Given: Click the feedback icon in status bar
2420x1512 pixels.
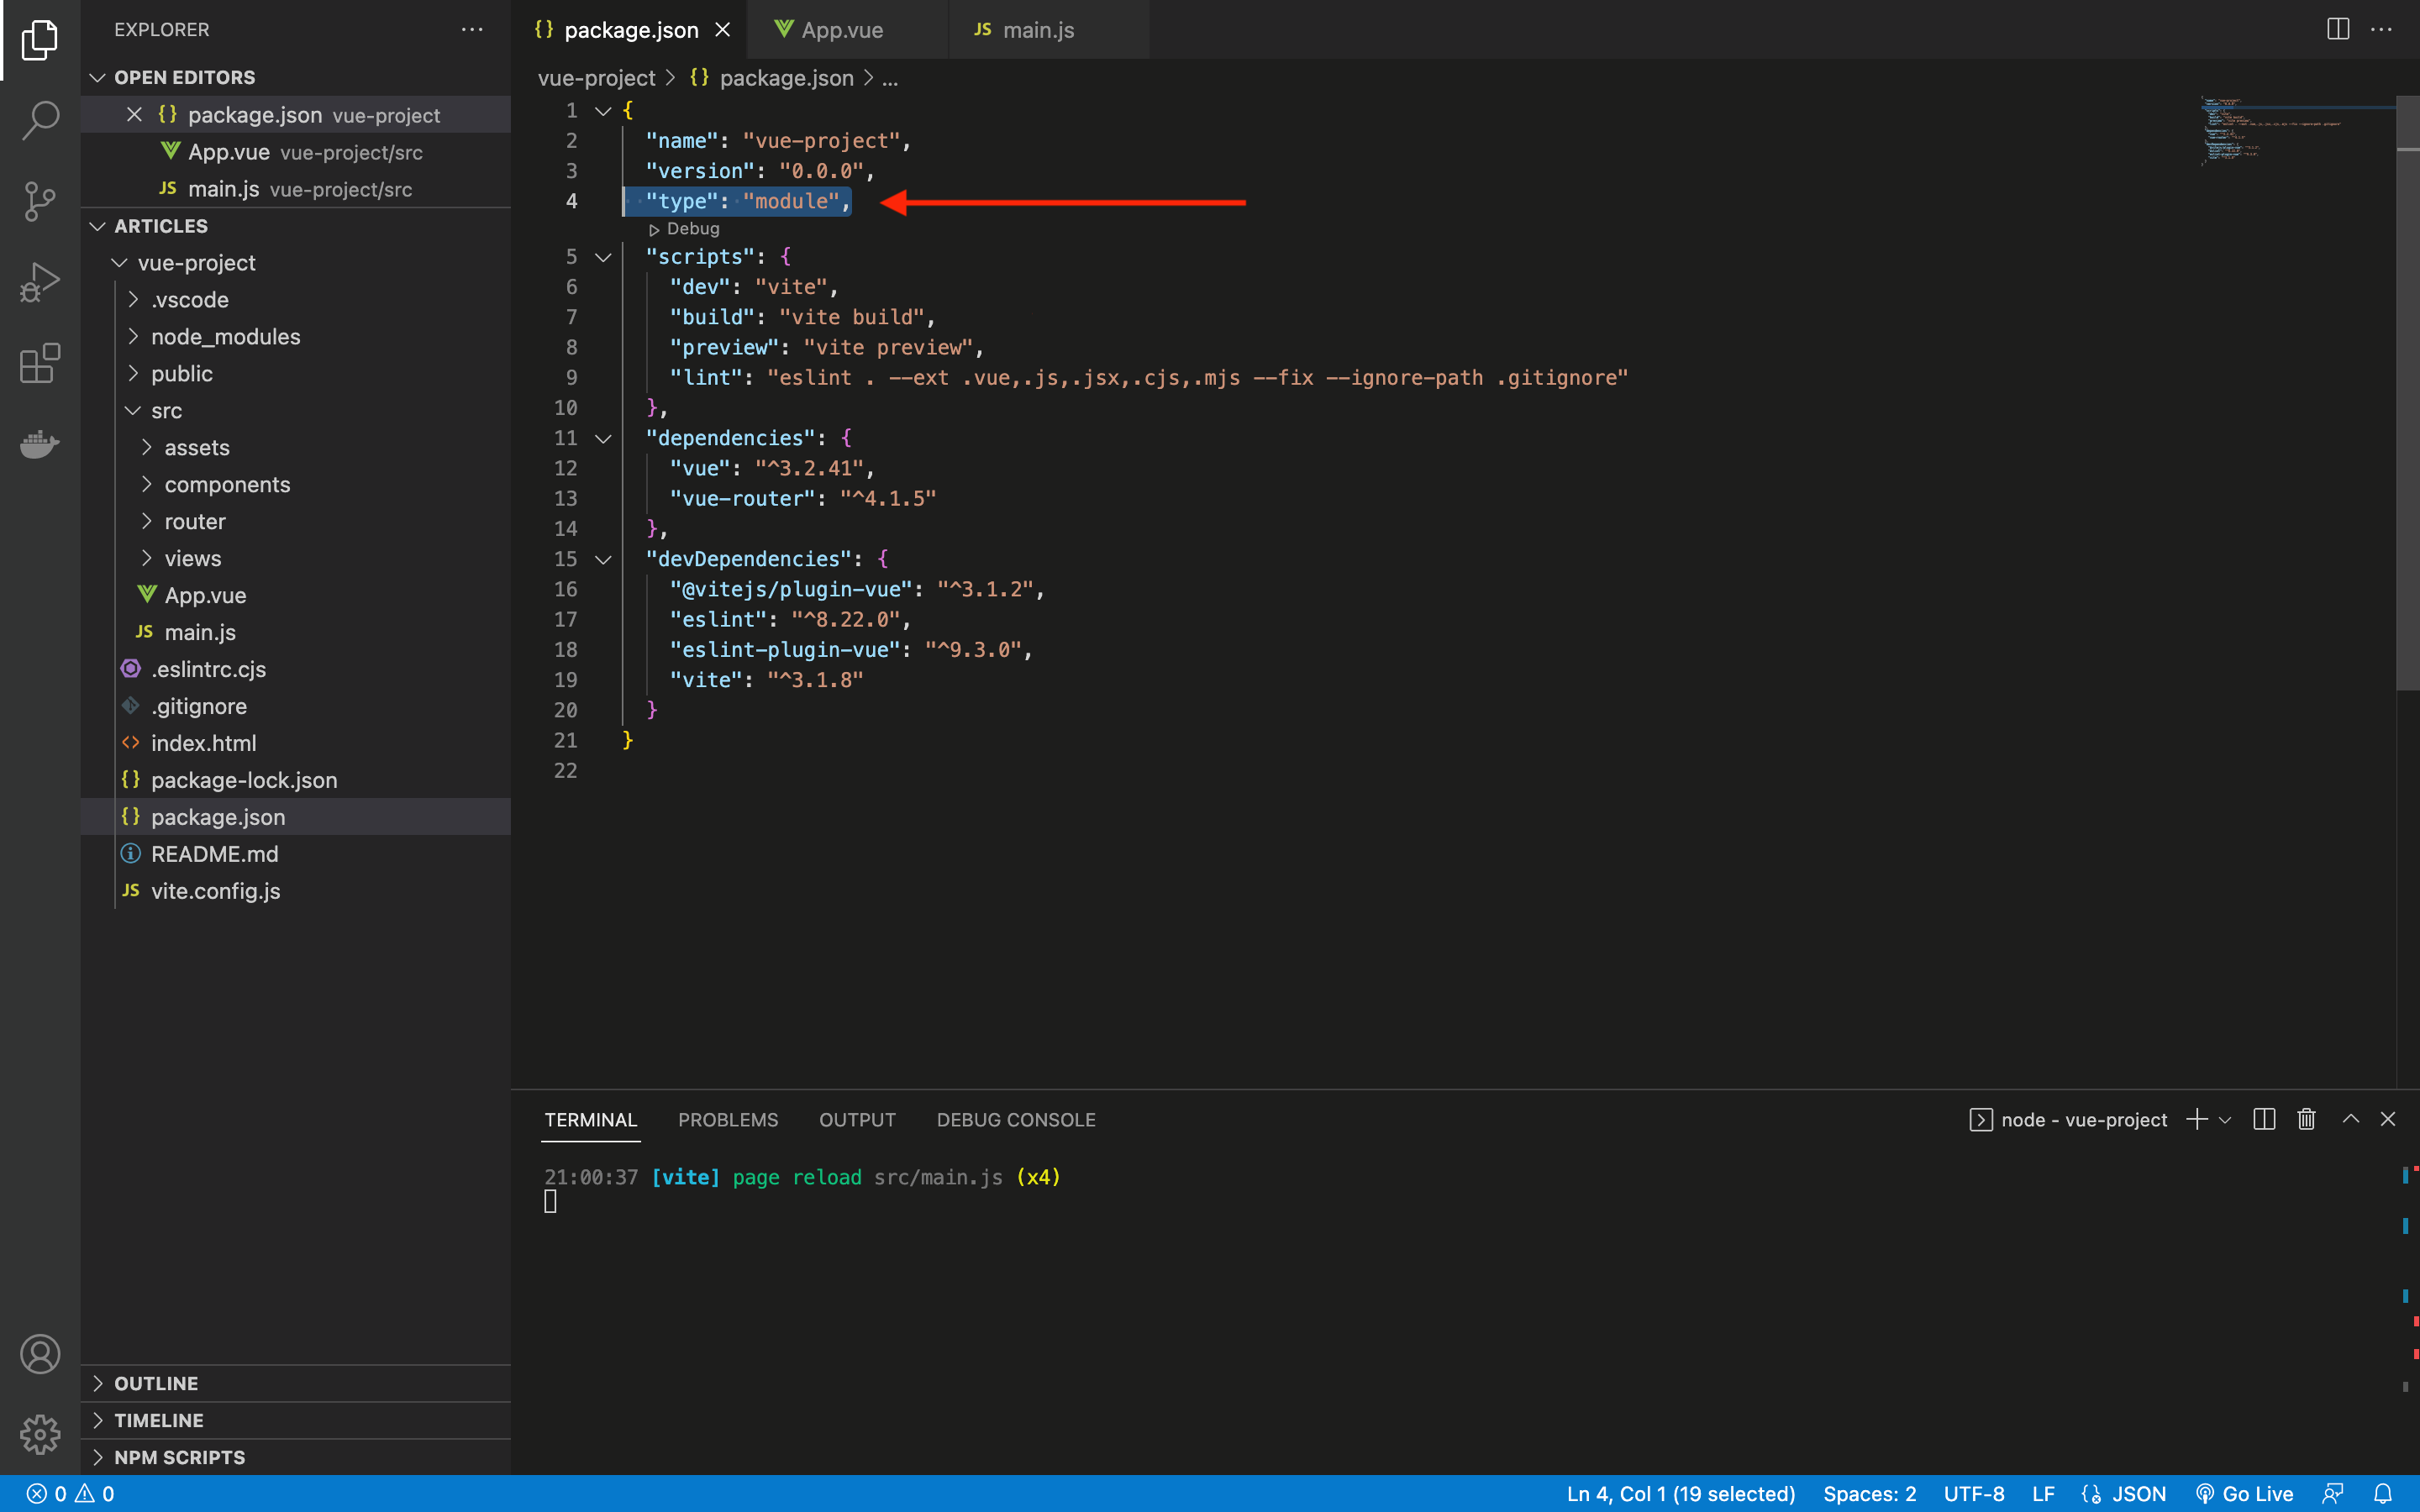Looking at the screenshot, I should click(2333, 1494).
